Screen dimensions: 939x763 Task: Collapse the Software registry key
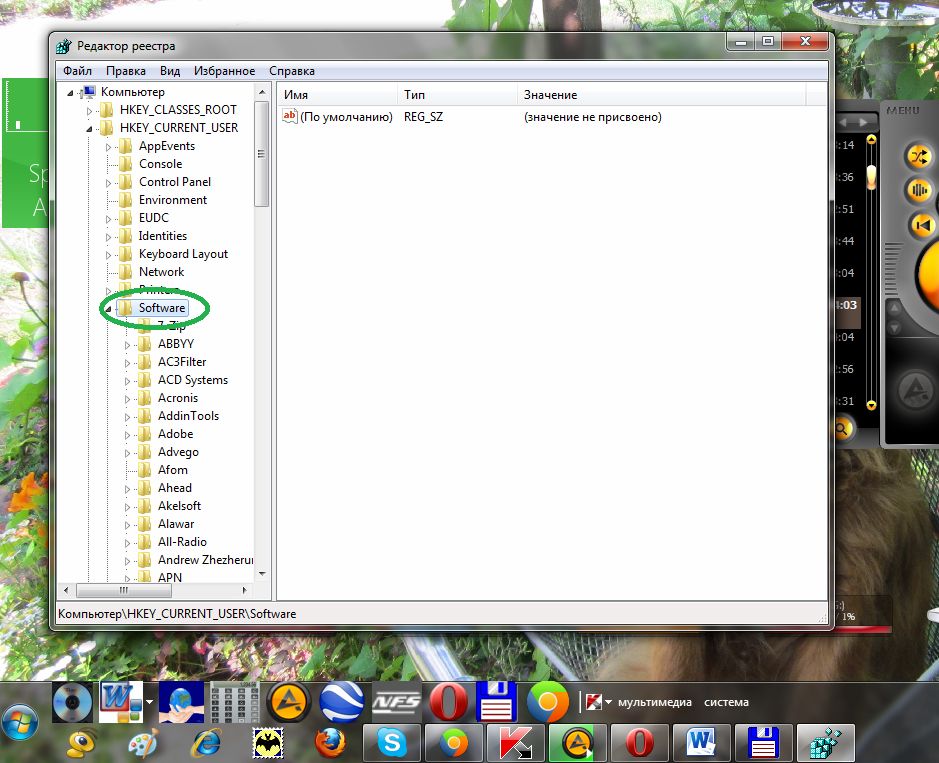coord(108,309)
